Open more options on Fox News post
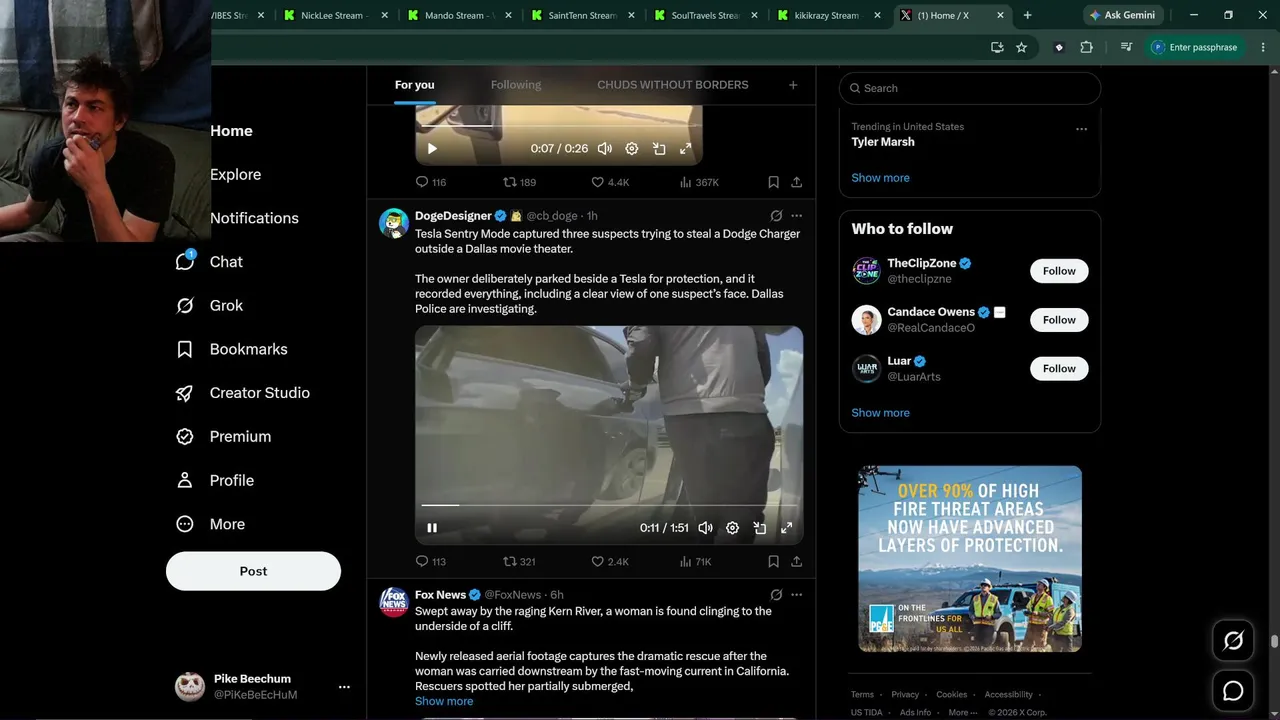The width and height of the screenshot is (1280, 720). 796,595
